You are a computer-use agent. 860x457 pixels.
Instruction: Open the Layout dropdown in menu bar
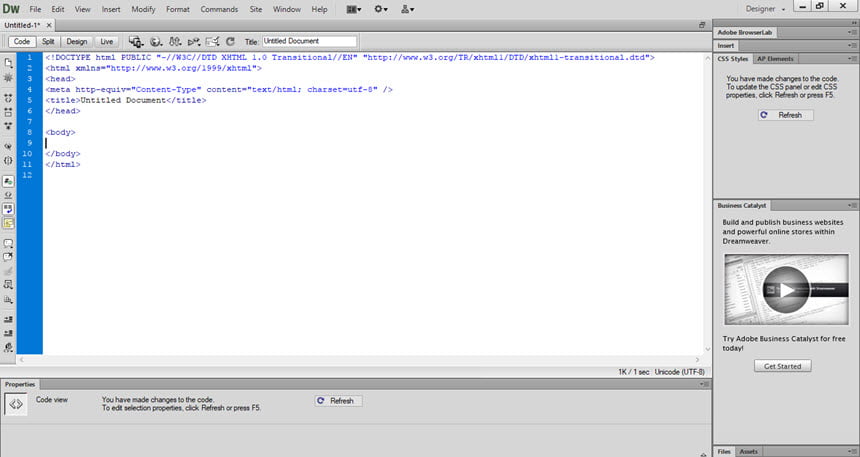tap(354, 9)
